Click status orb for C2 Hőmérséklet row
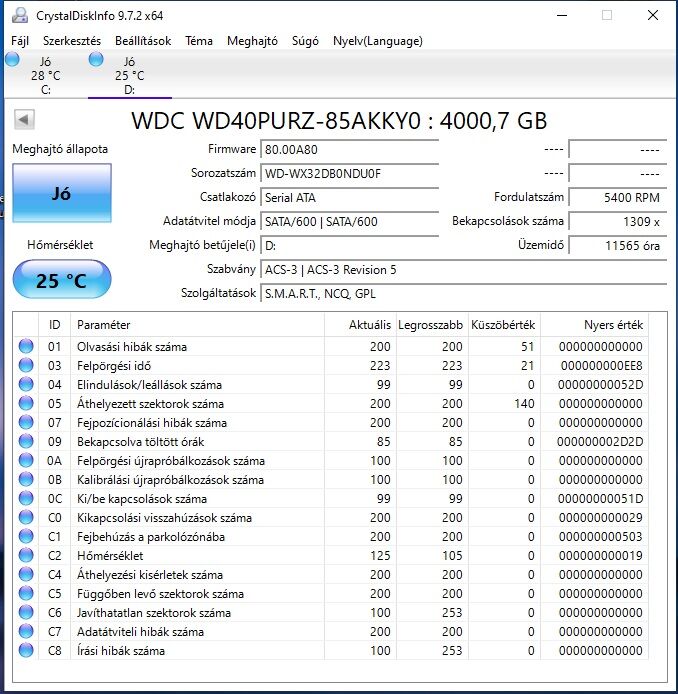Viewport: 678px width, 694px height. [26, 555]
